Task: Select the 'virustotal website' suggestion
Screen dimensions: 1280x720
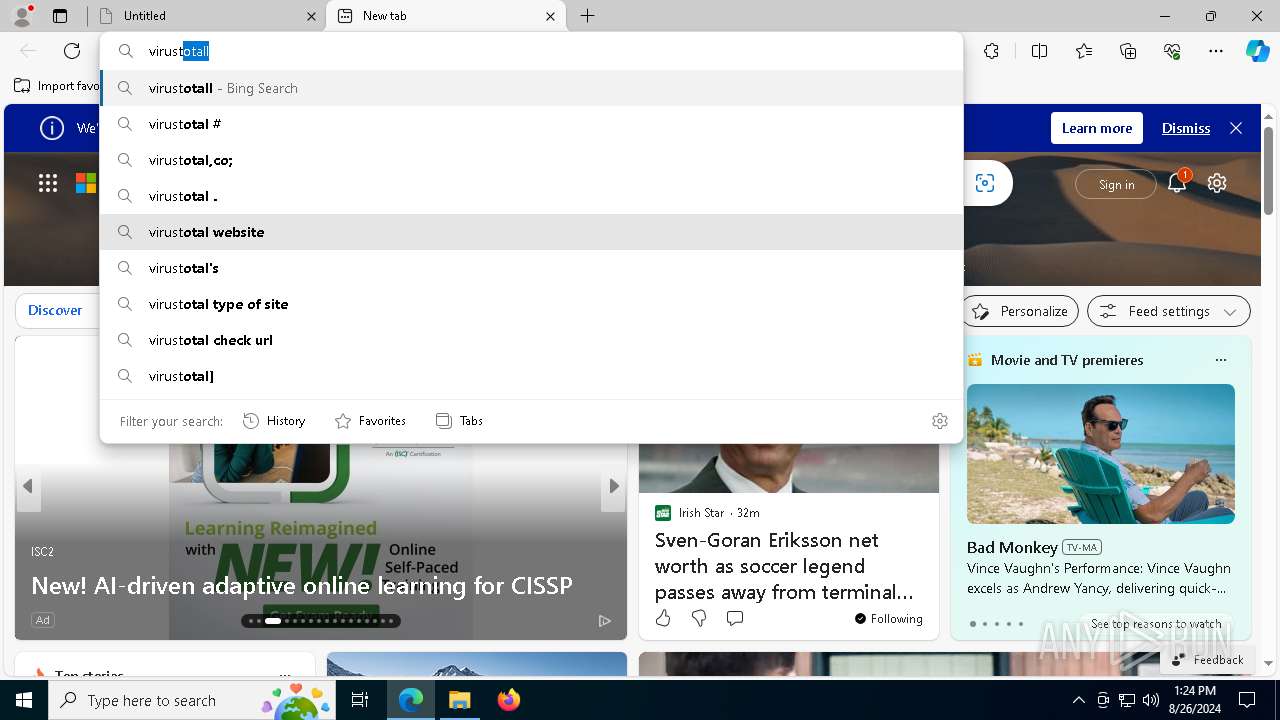Action: [x=532, y=232]
